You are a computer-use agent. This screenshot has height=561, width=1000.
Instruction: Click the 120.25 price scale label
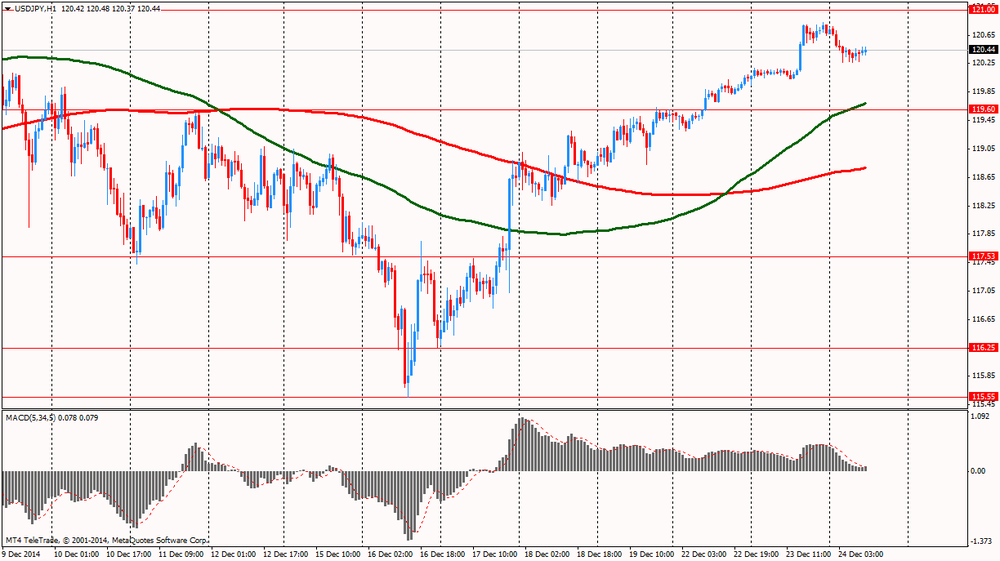coord(983,62)
